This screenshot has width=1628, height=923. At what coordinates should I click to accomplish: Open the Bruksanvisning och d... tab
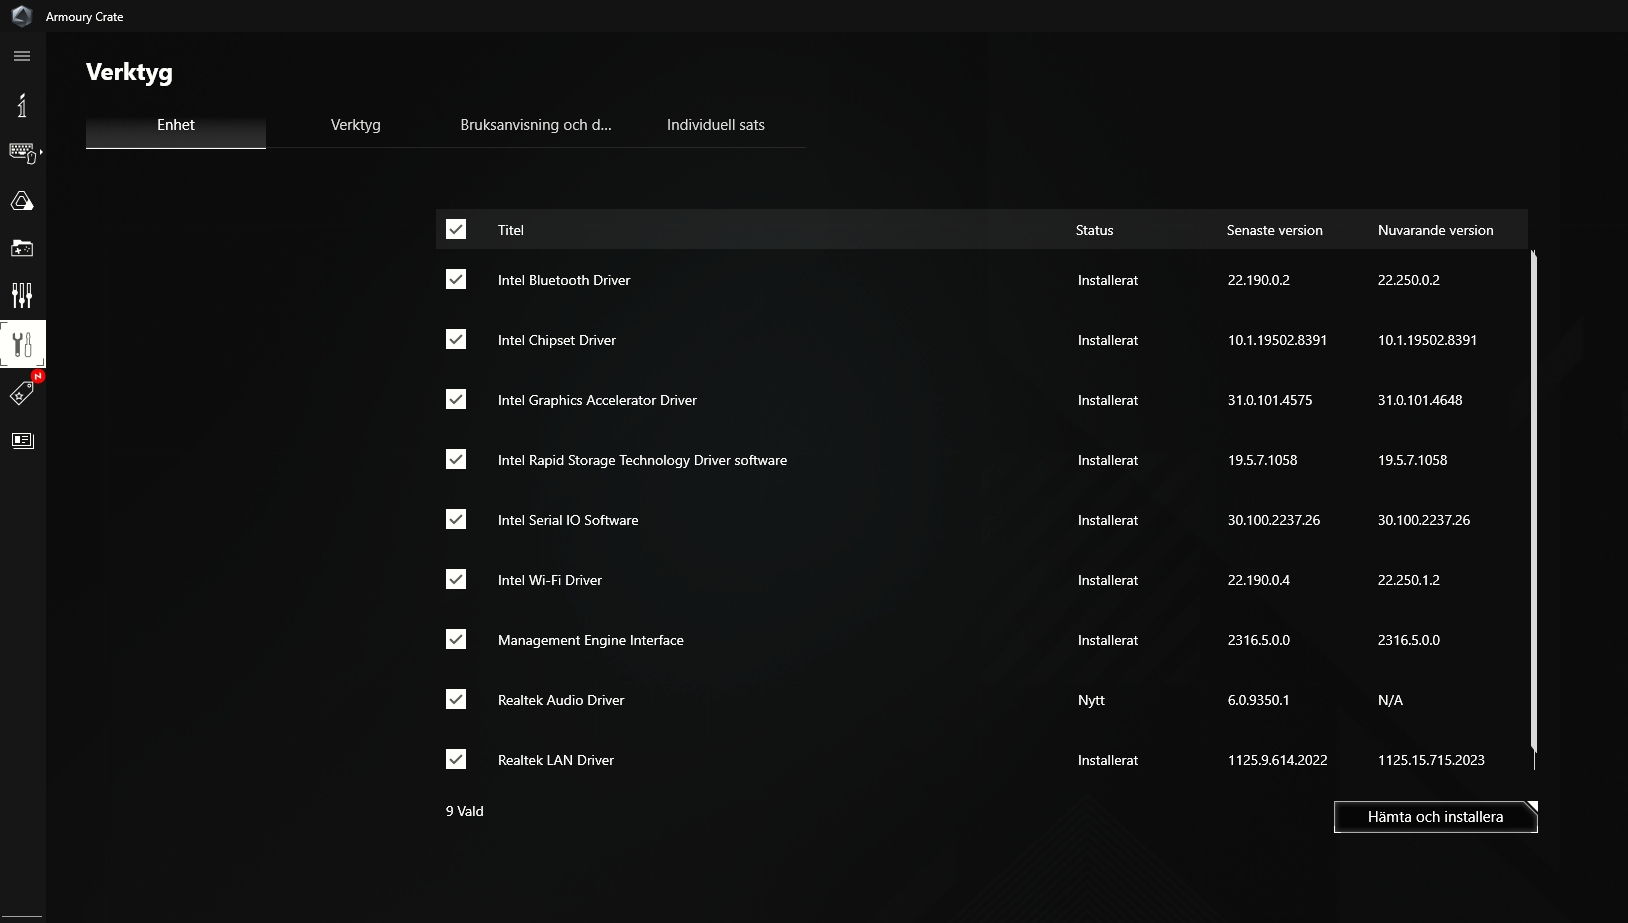(x=536, y=125)
